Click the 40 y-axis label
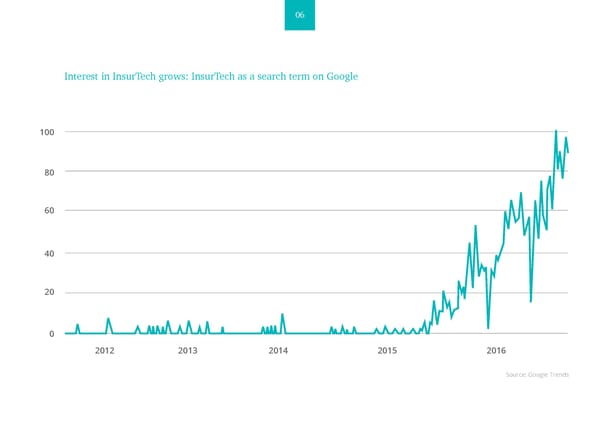The width and height of the screenshot is (600, 426). (x=50, y=253)
